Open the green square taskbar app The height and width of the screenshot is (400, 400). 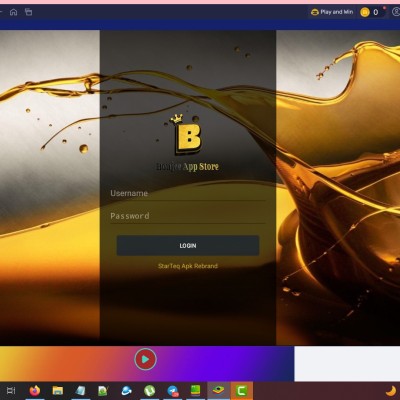[195, 391]
